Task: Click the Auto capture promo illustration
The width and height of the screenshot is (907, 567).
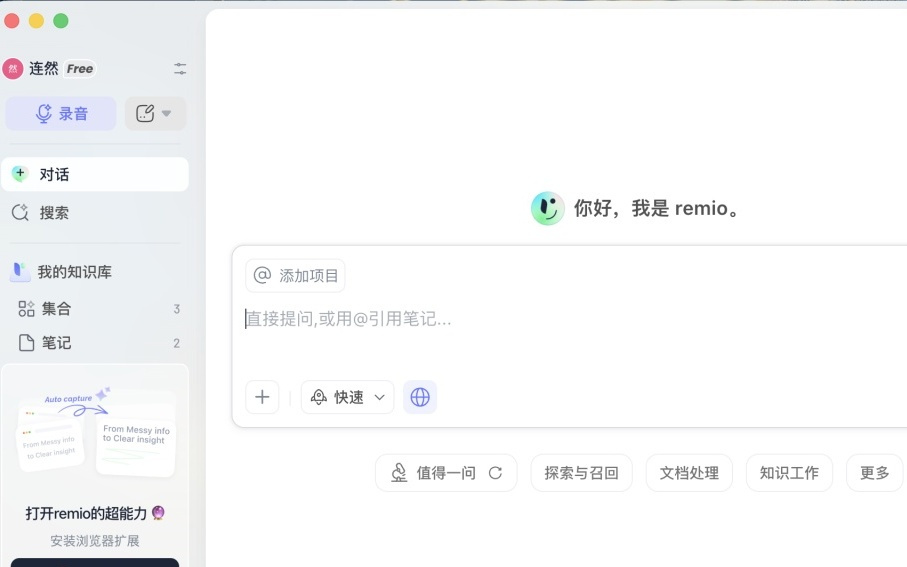Action: point(96,431)
